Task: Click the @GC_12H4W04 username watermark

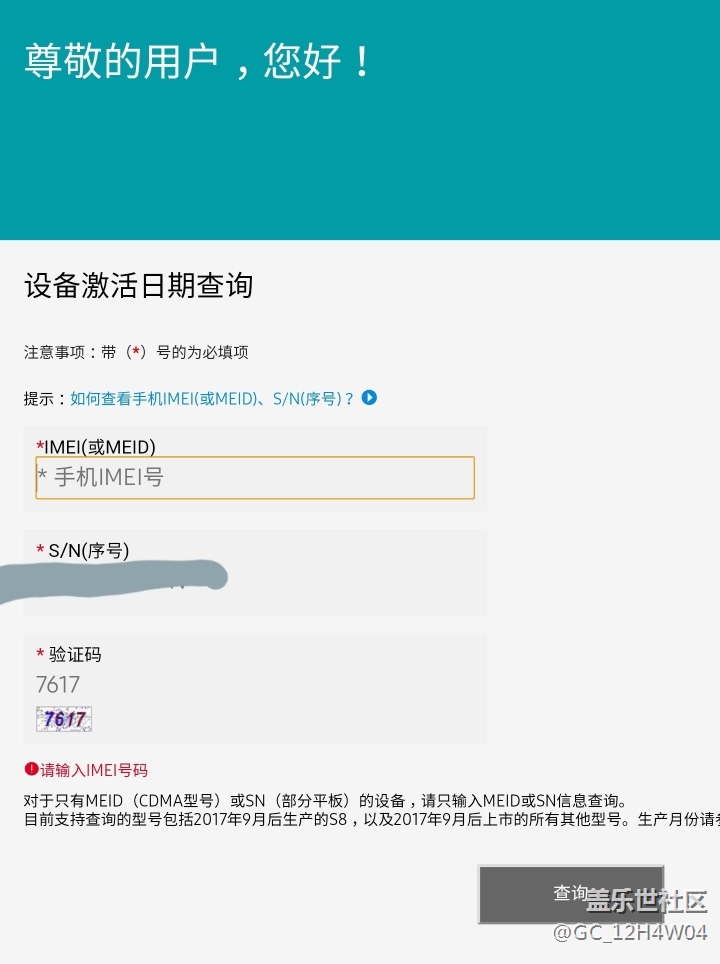Action: 630,933
